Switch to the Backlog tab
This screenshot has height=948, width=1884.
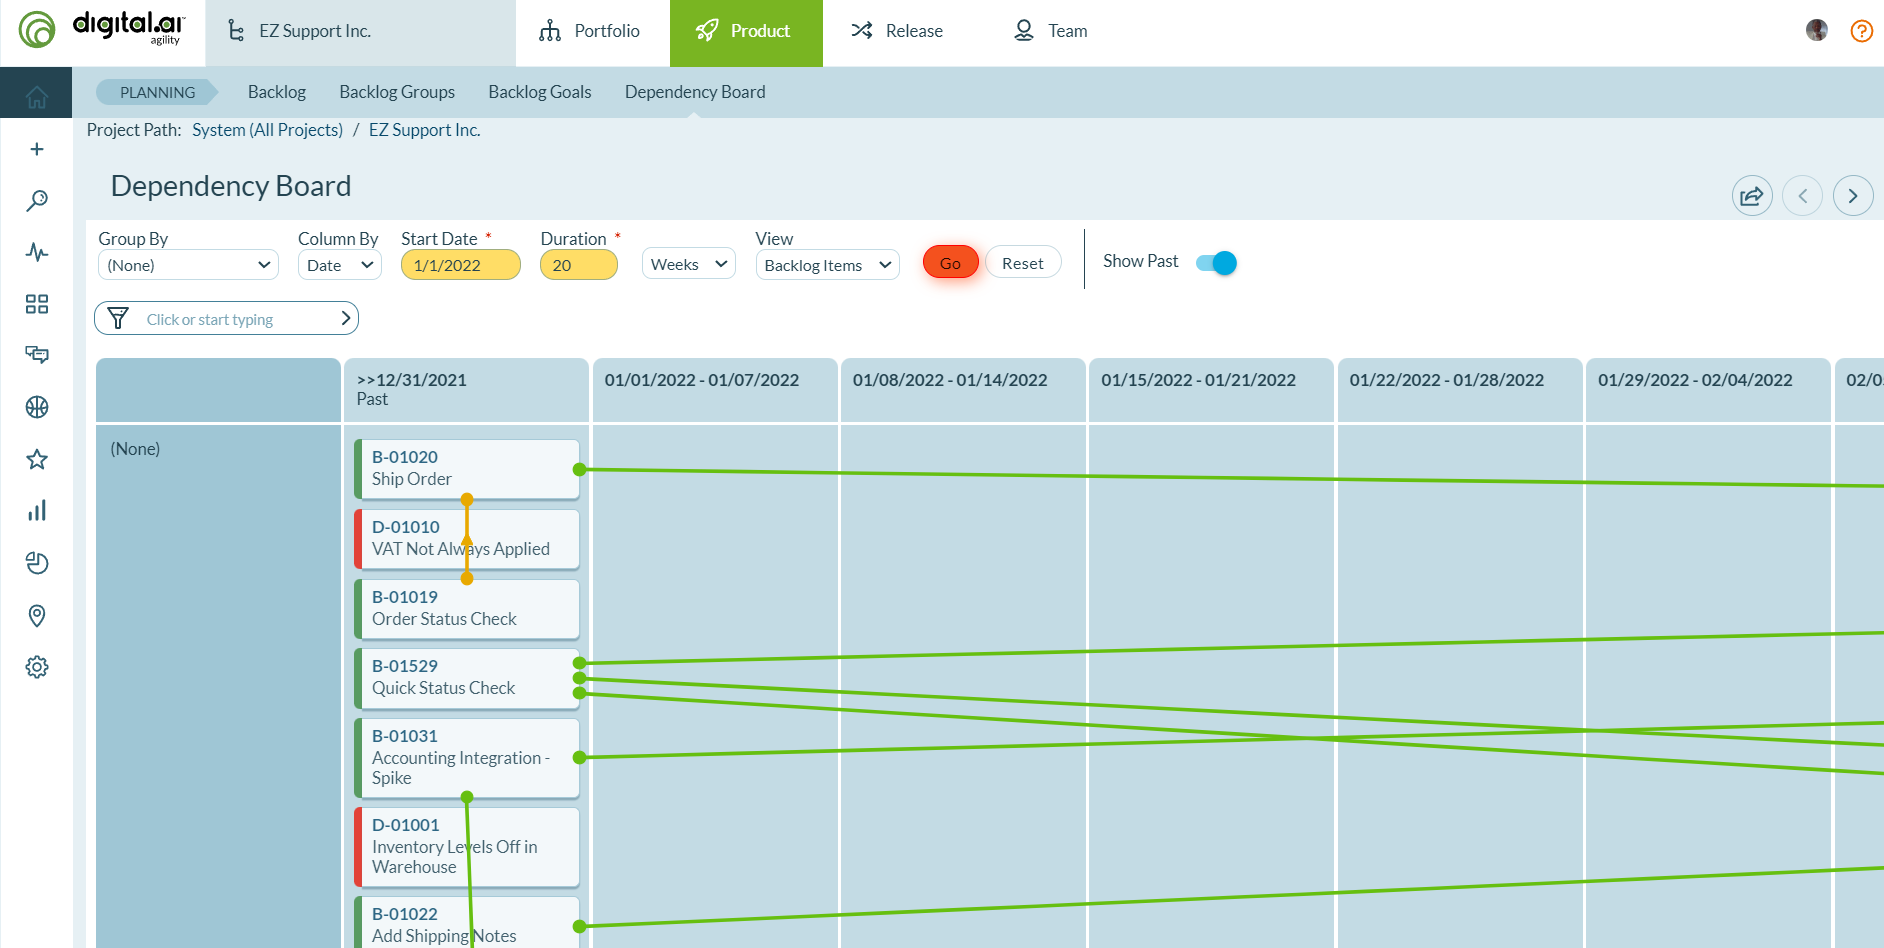277,92
